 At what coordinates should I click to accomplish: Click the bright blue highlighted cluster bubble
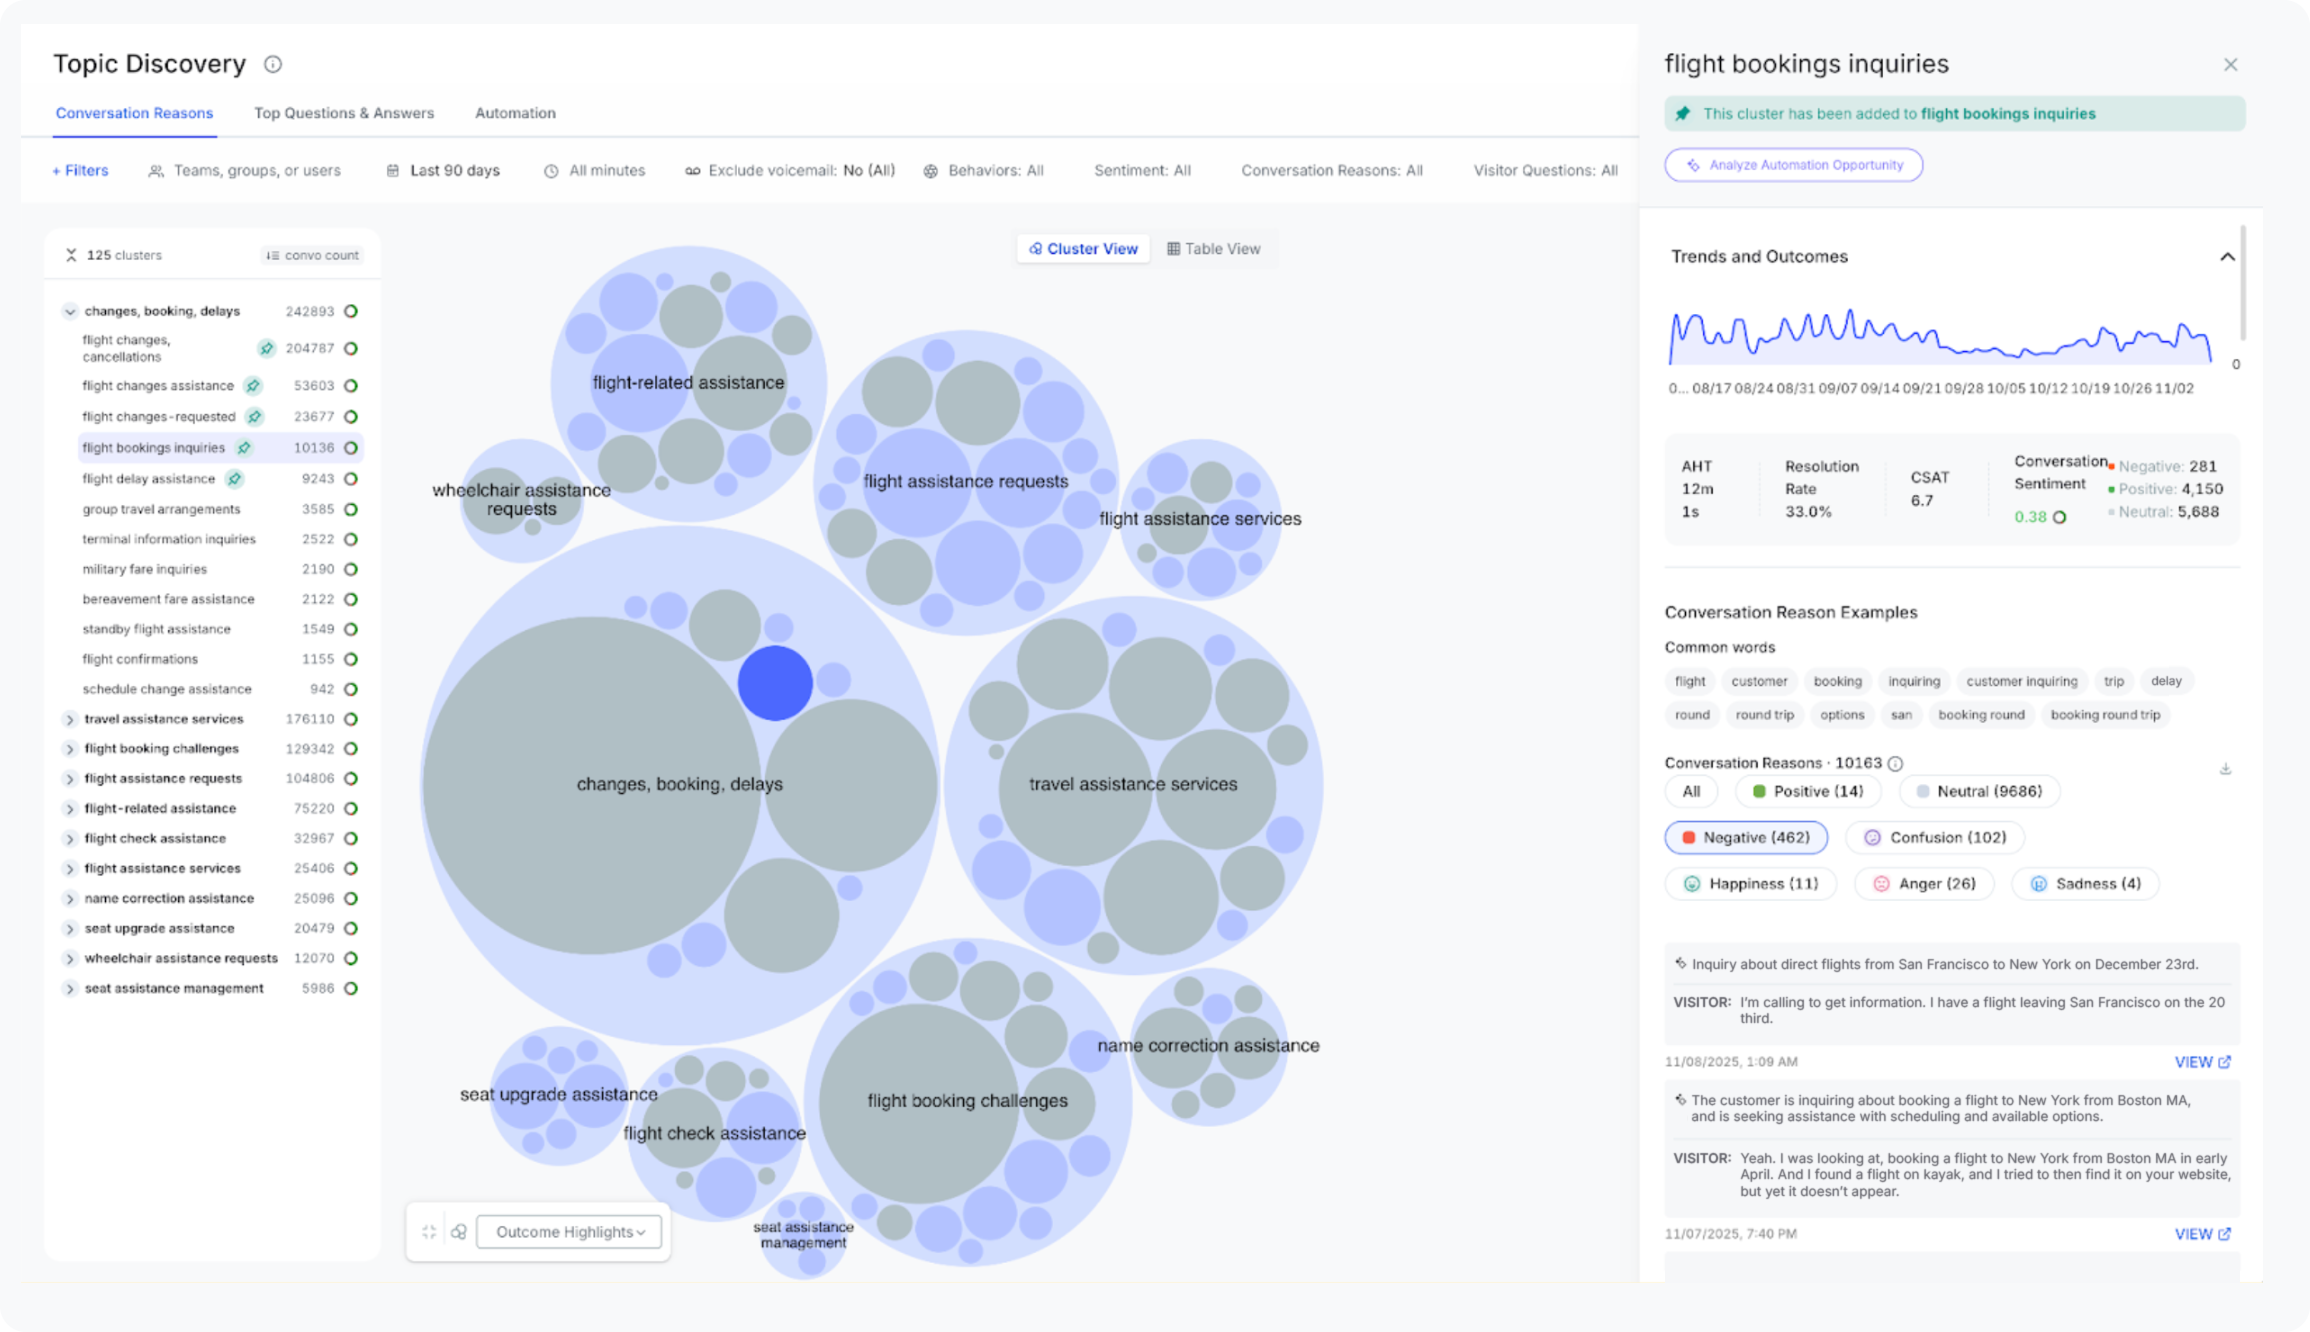[775, 683]
